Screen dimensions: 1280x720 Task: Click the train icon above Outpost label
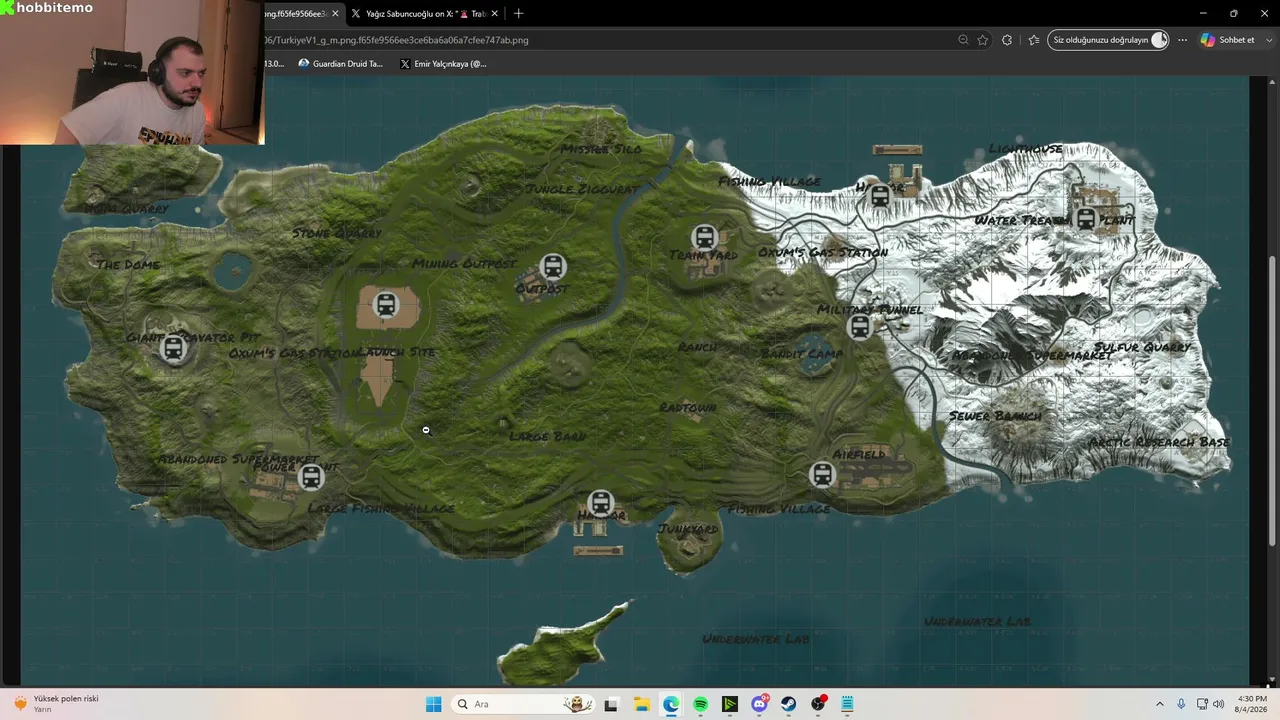click(x=552, y=267)
